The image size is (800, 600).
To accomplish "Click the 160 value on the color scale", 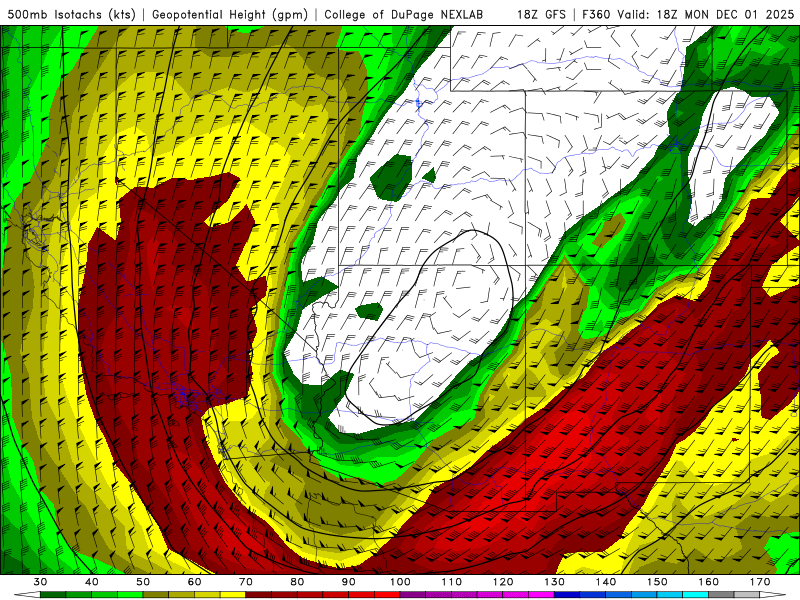I will click(709, 582).
